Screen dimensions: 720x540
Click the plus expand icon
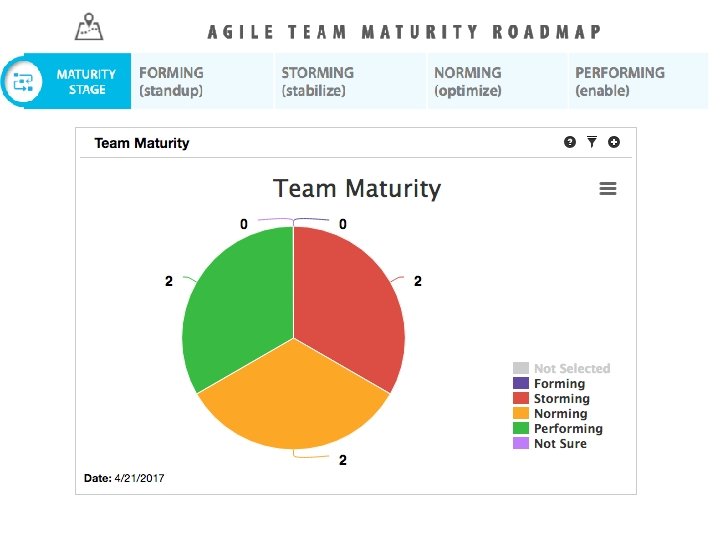tap(614, 142)
